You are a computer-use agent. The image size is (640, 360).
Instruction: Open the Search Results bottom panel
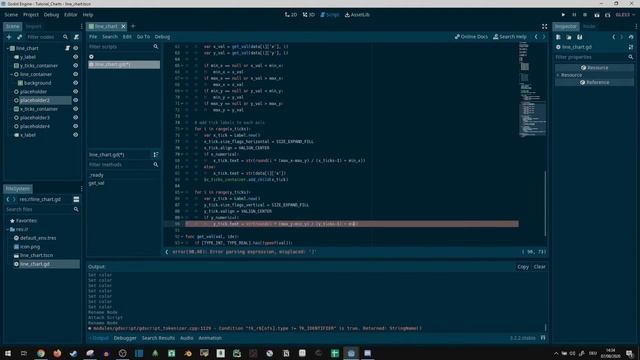[158, 338]
